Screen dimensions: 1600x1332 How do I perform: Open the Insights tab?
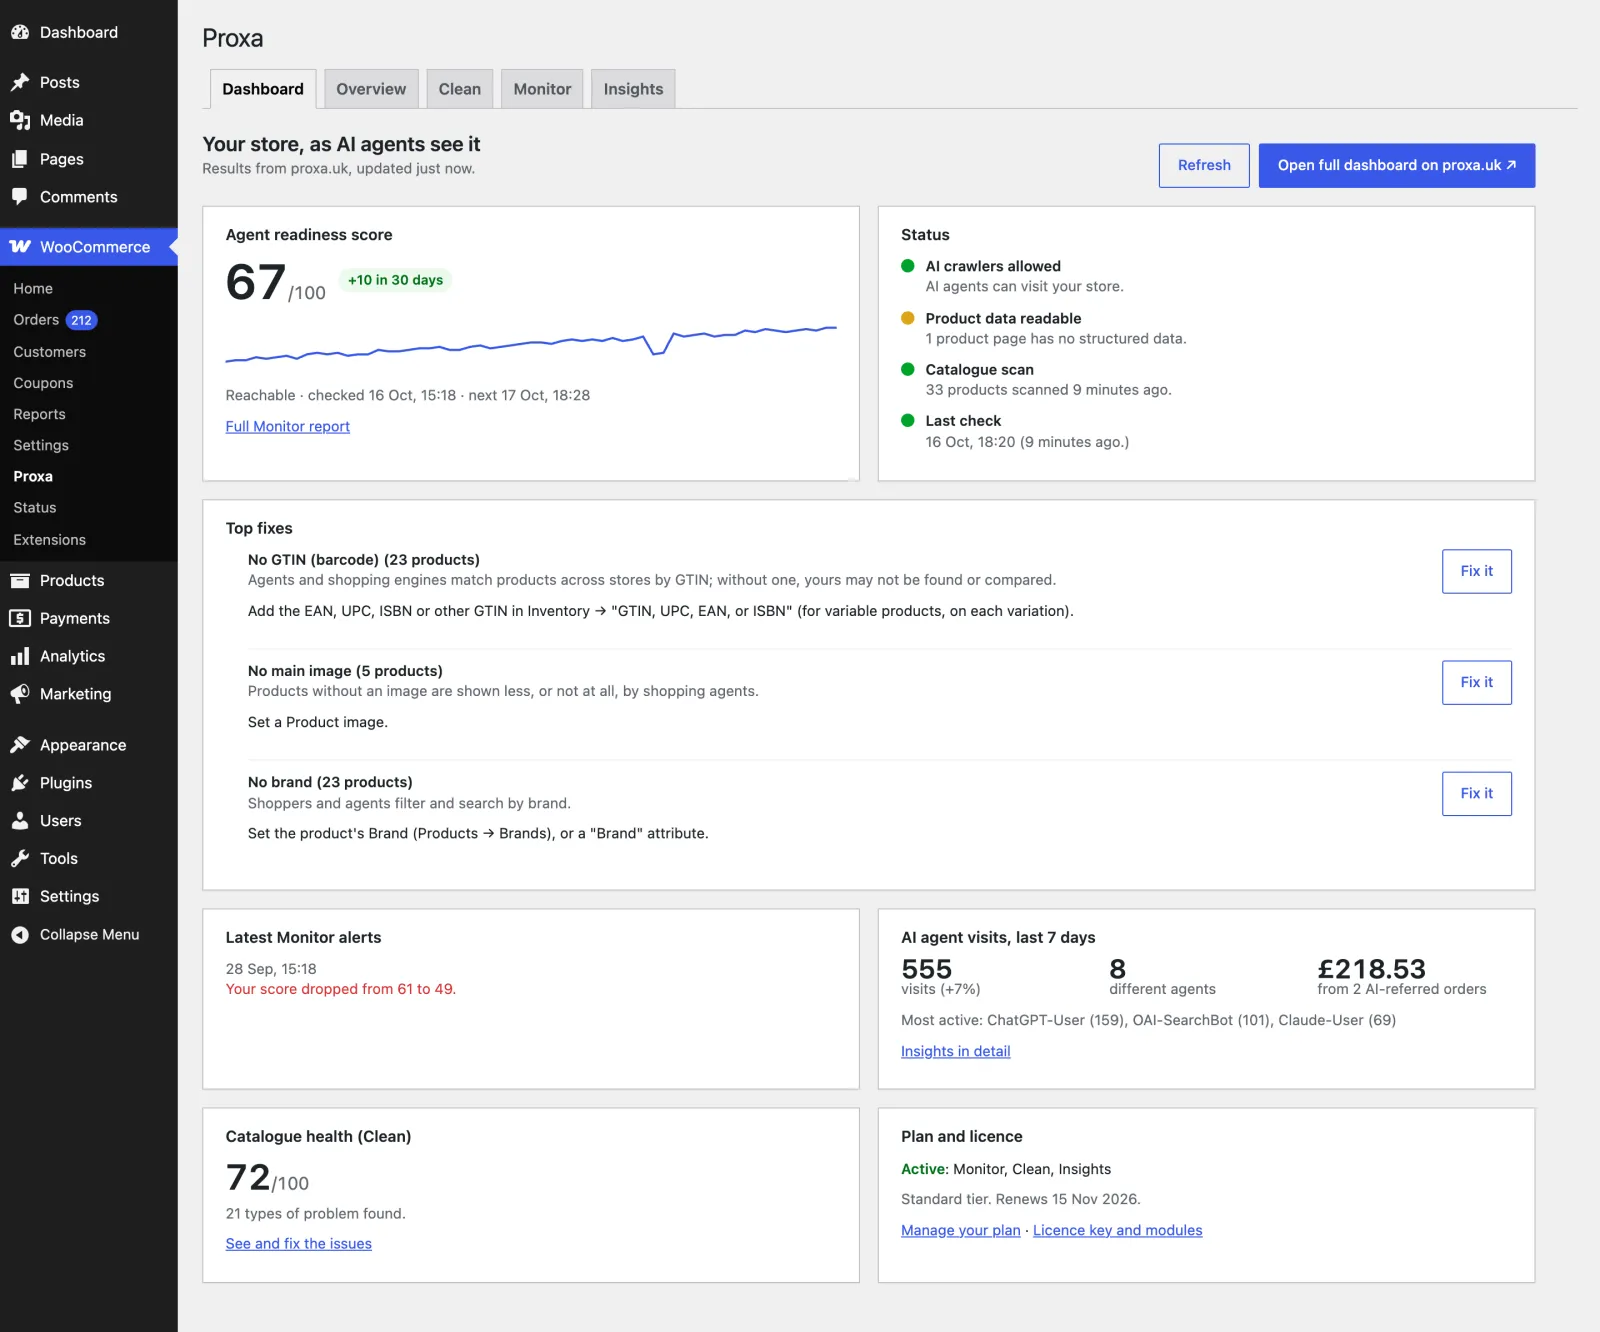tap(633, 89)
